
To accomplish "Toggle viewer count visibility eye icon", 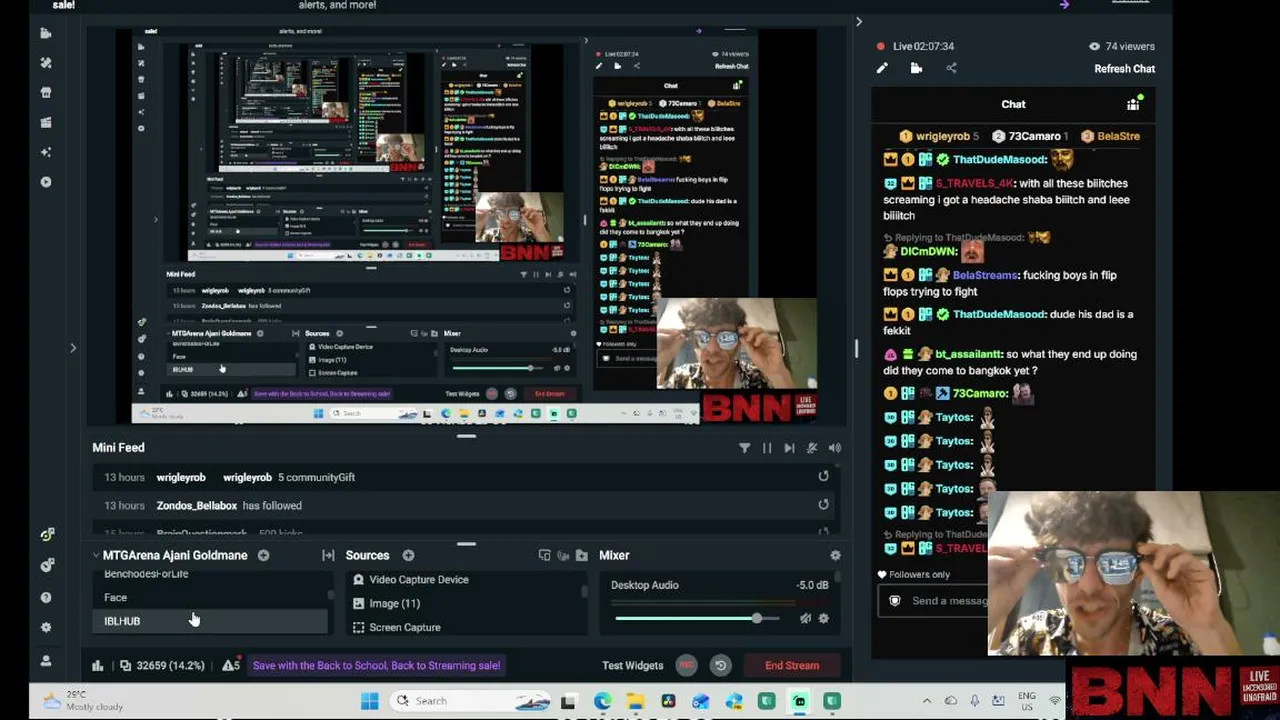I will [x=1094, y=46].
